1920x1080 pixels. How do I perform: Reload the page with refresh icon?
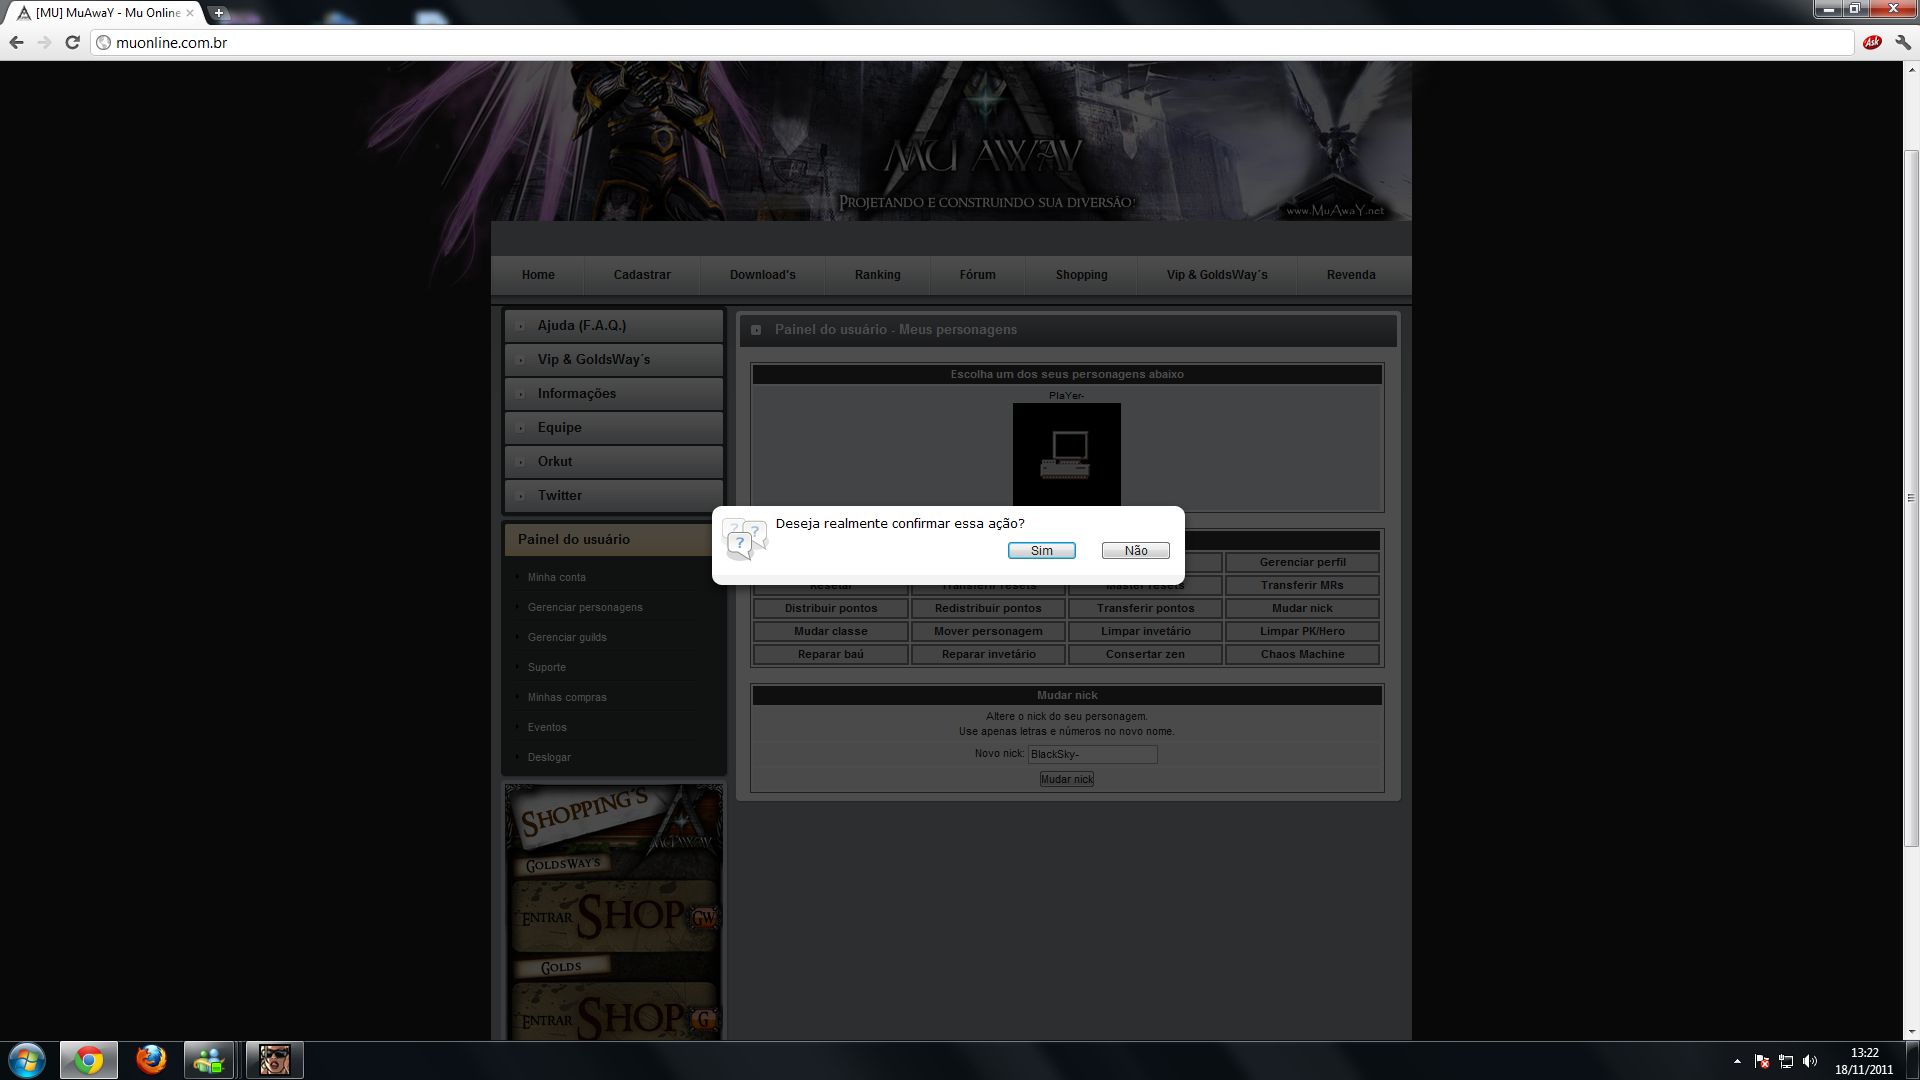click(x=72, y=42)
